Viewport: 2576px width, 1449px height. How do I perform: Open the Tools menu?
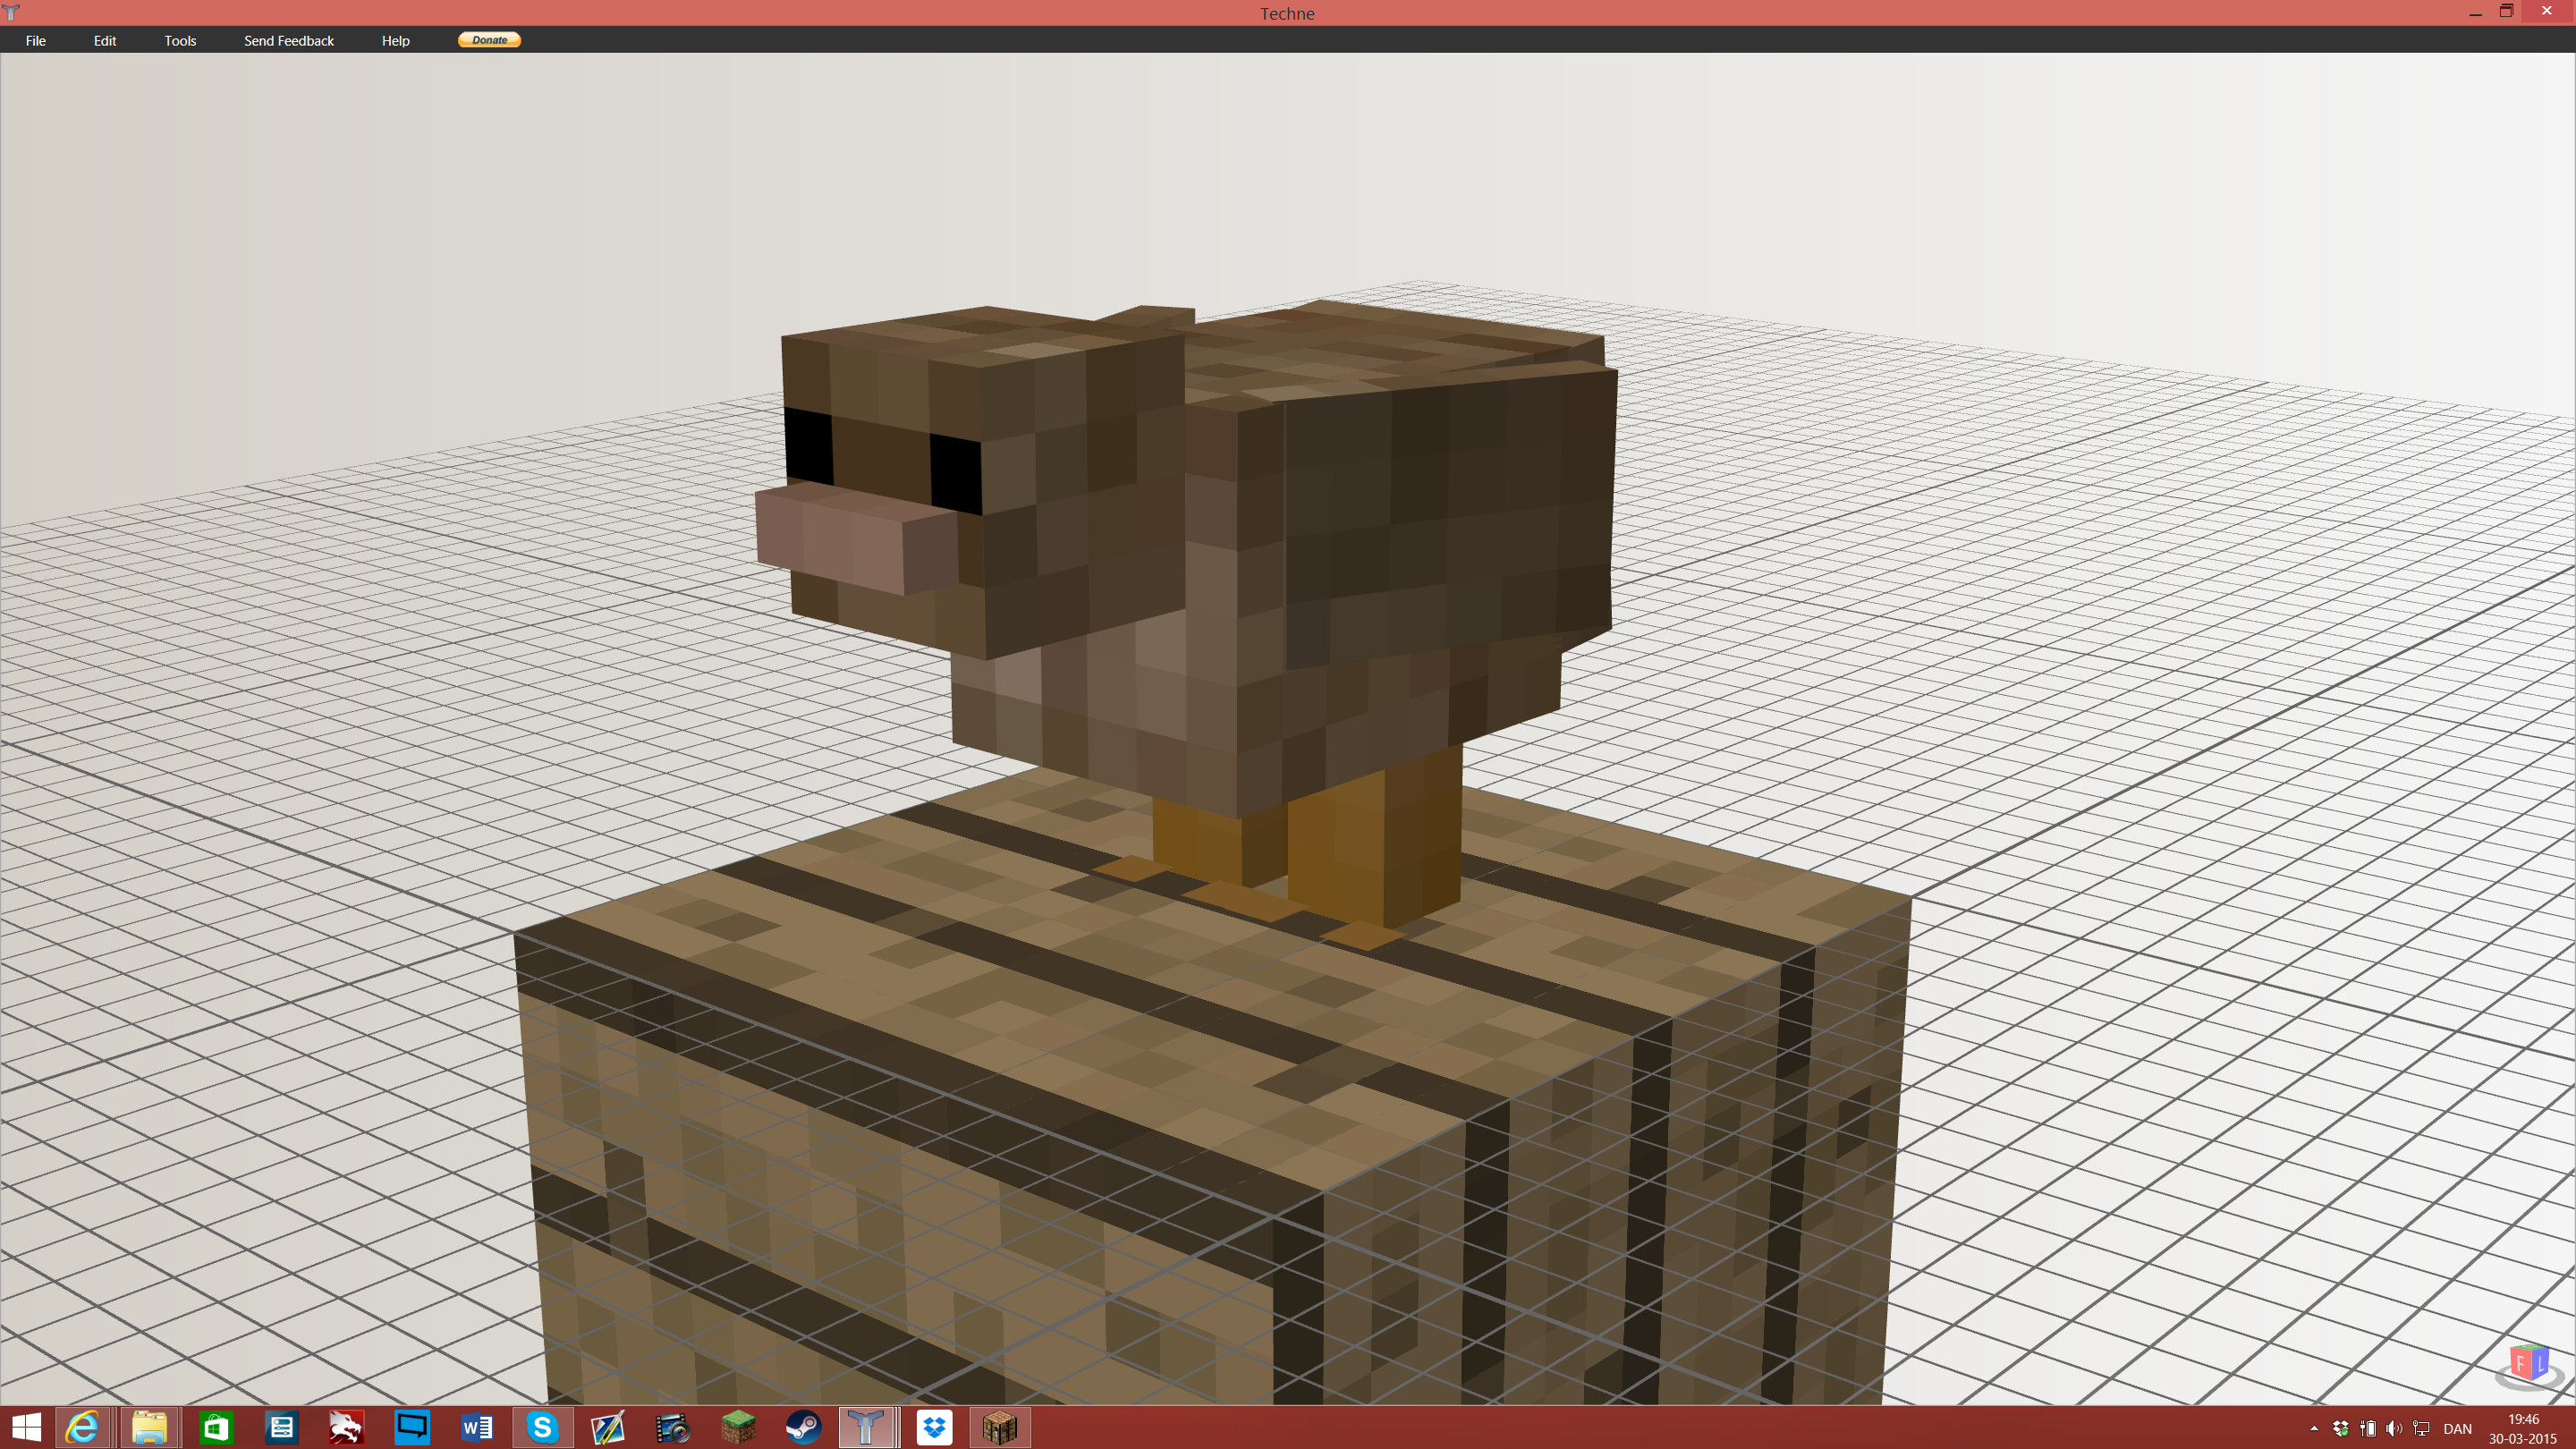pos(179,40)
